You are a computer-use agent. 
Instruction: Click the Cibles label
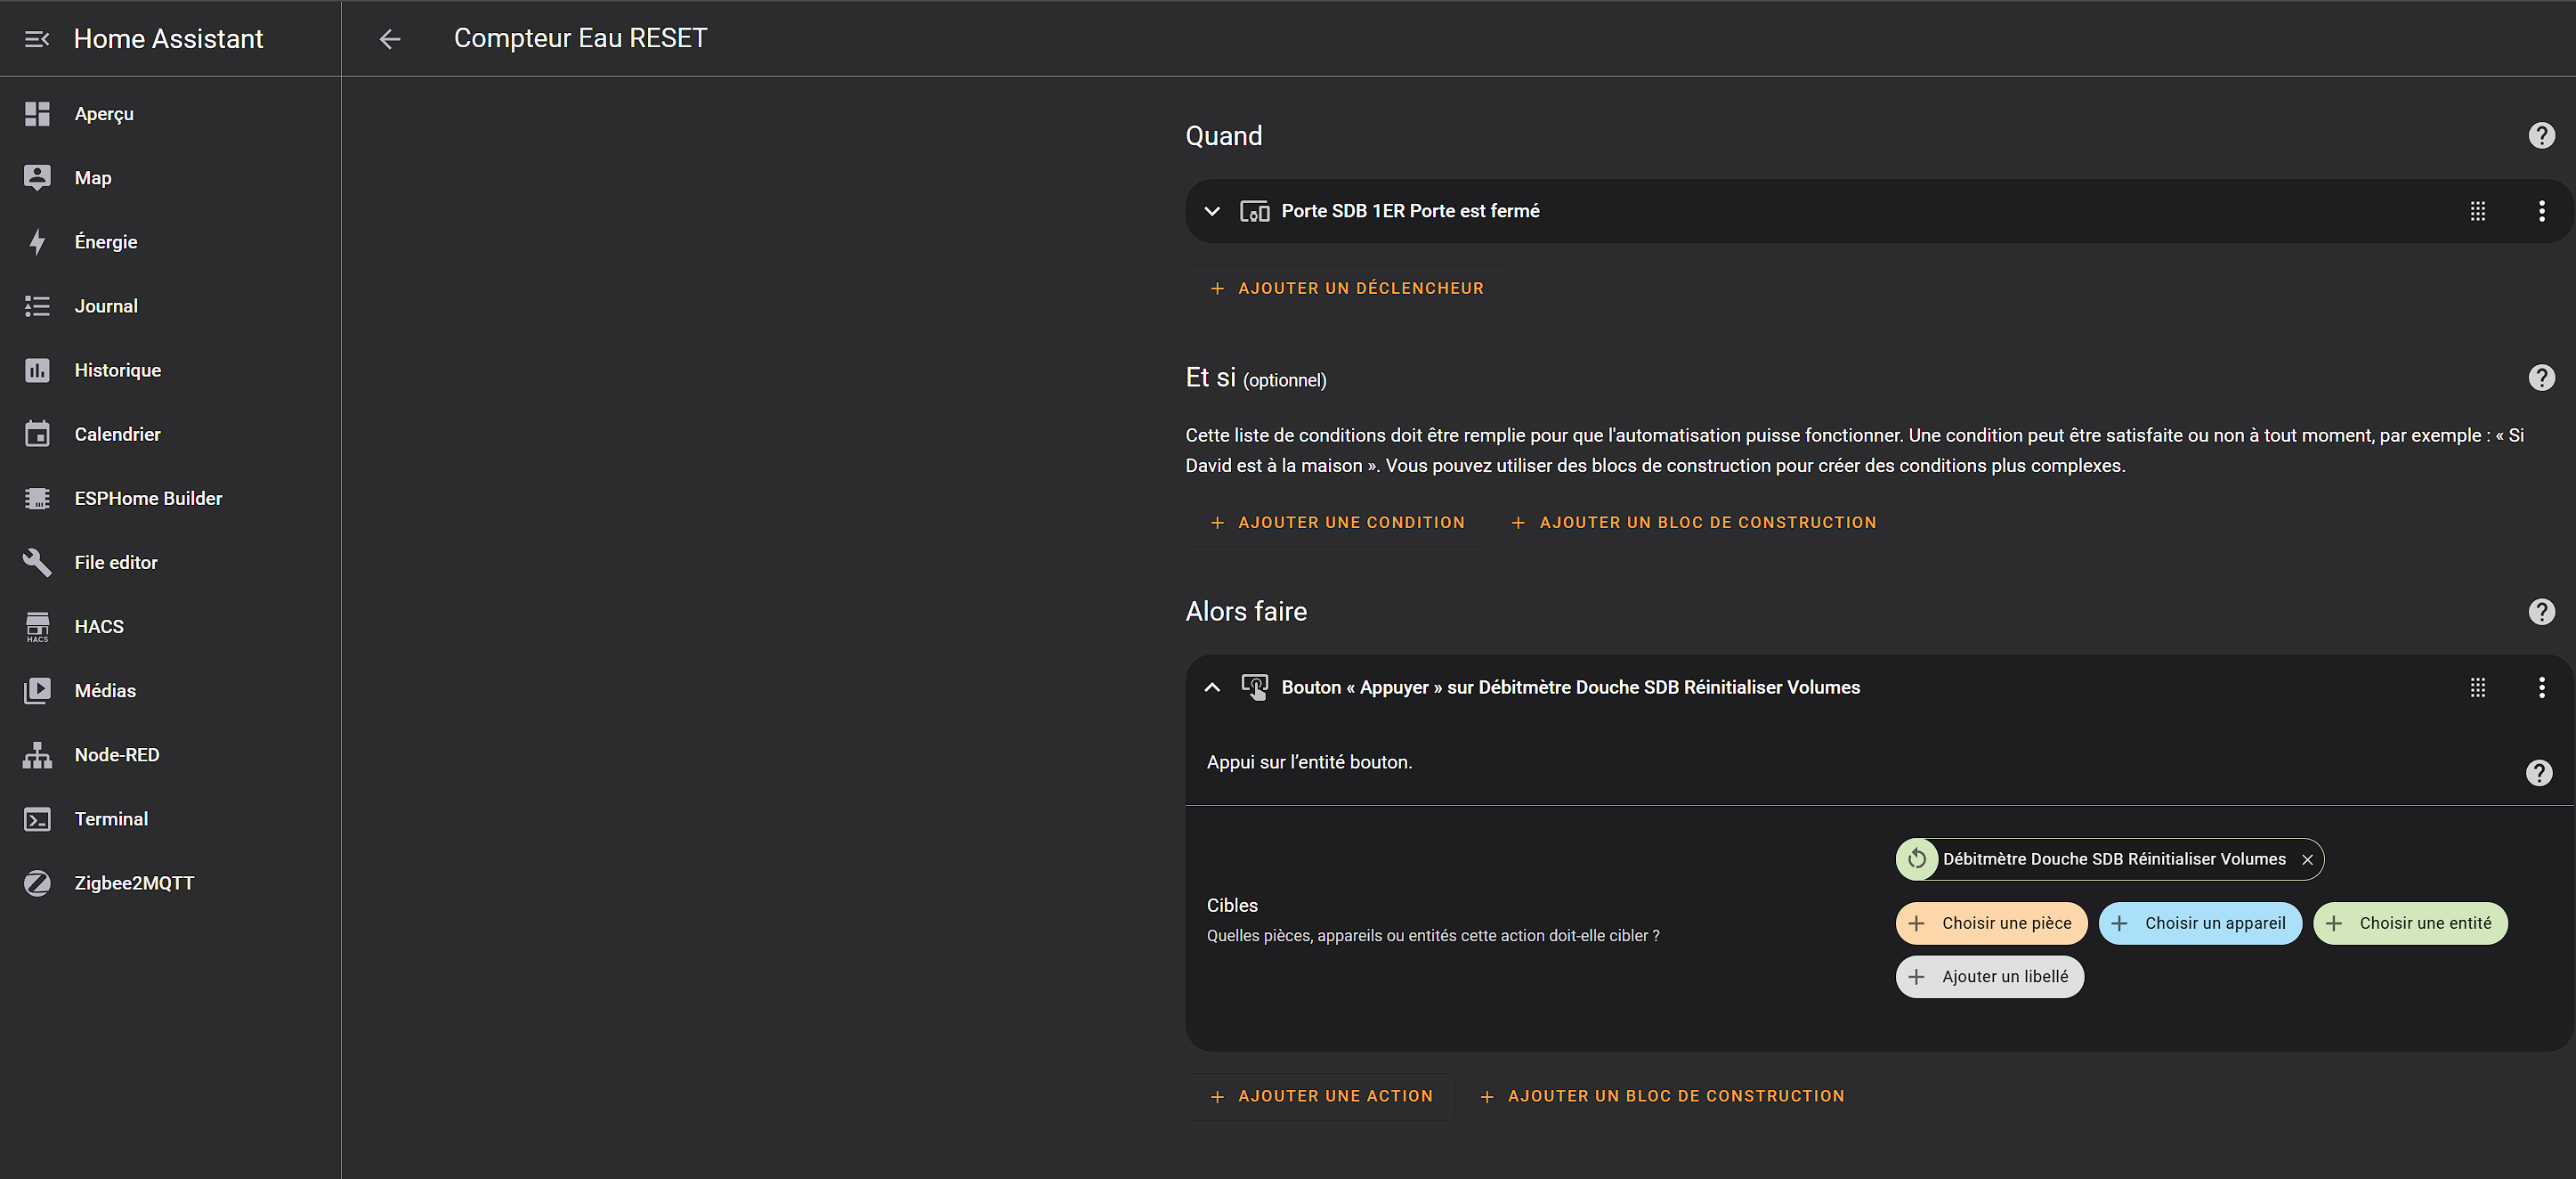pyautogui.click(x=1232, y=906)
